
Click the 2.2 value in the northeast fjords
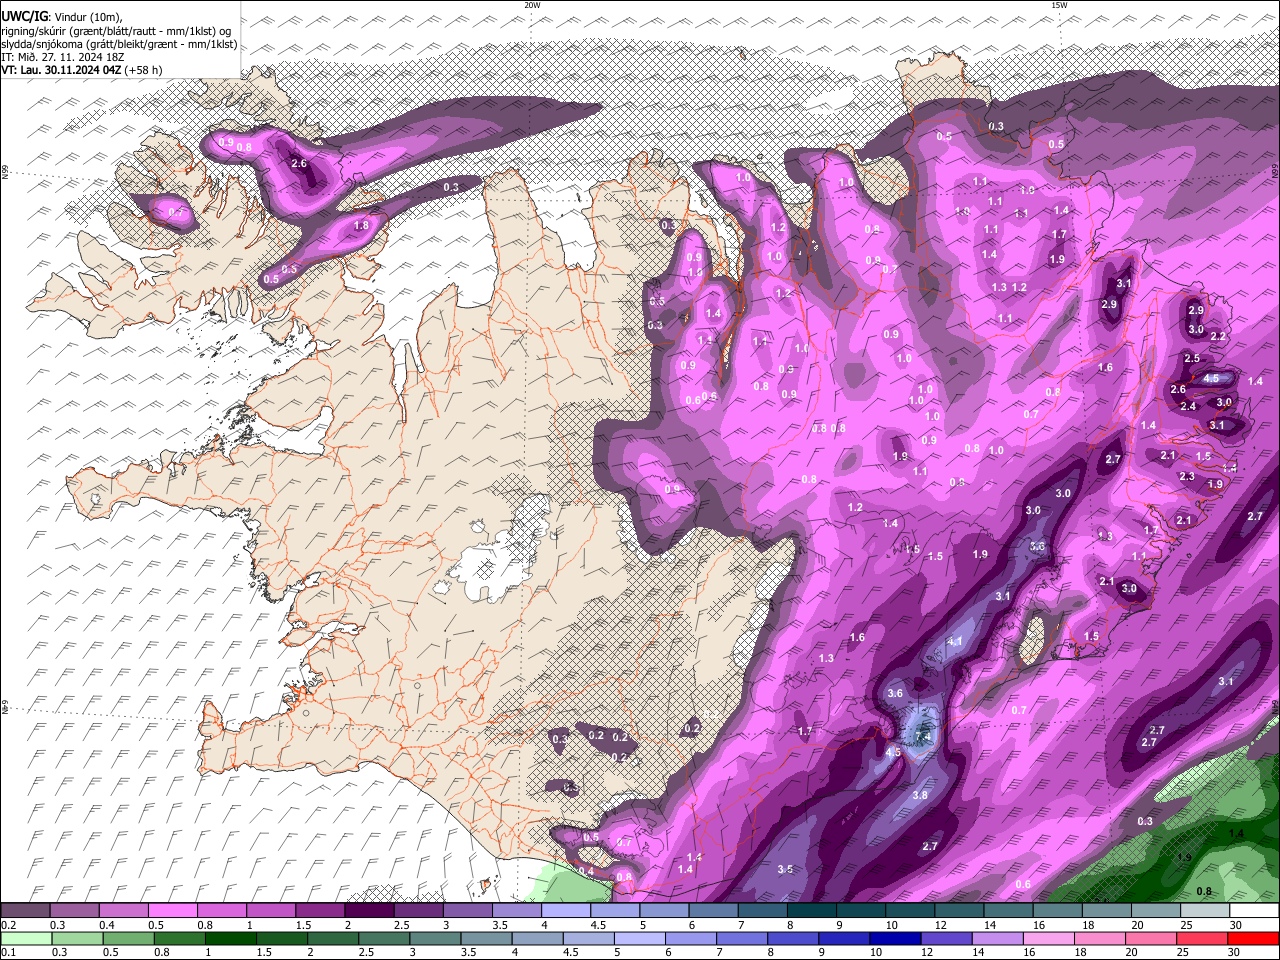pos(1218,336)
